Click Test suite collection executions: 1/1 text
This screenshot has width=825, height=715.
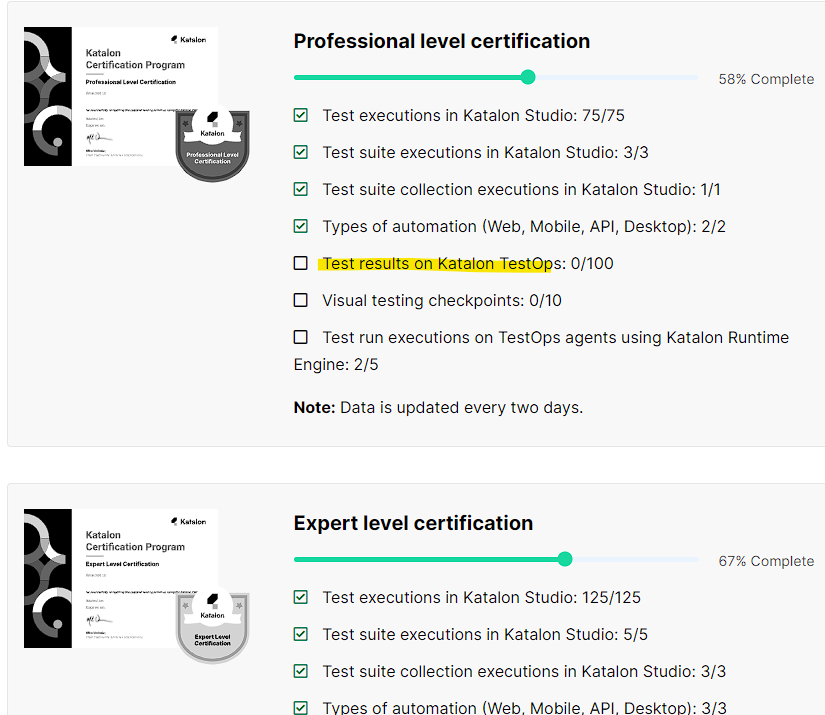(x=521, y=189)
